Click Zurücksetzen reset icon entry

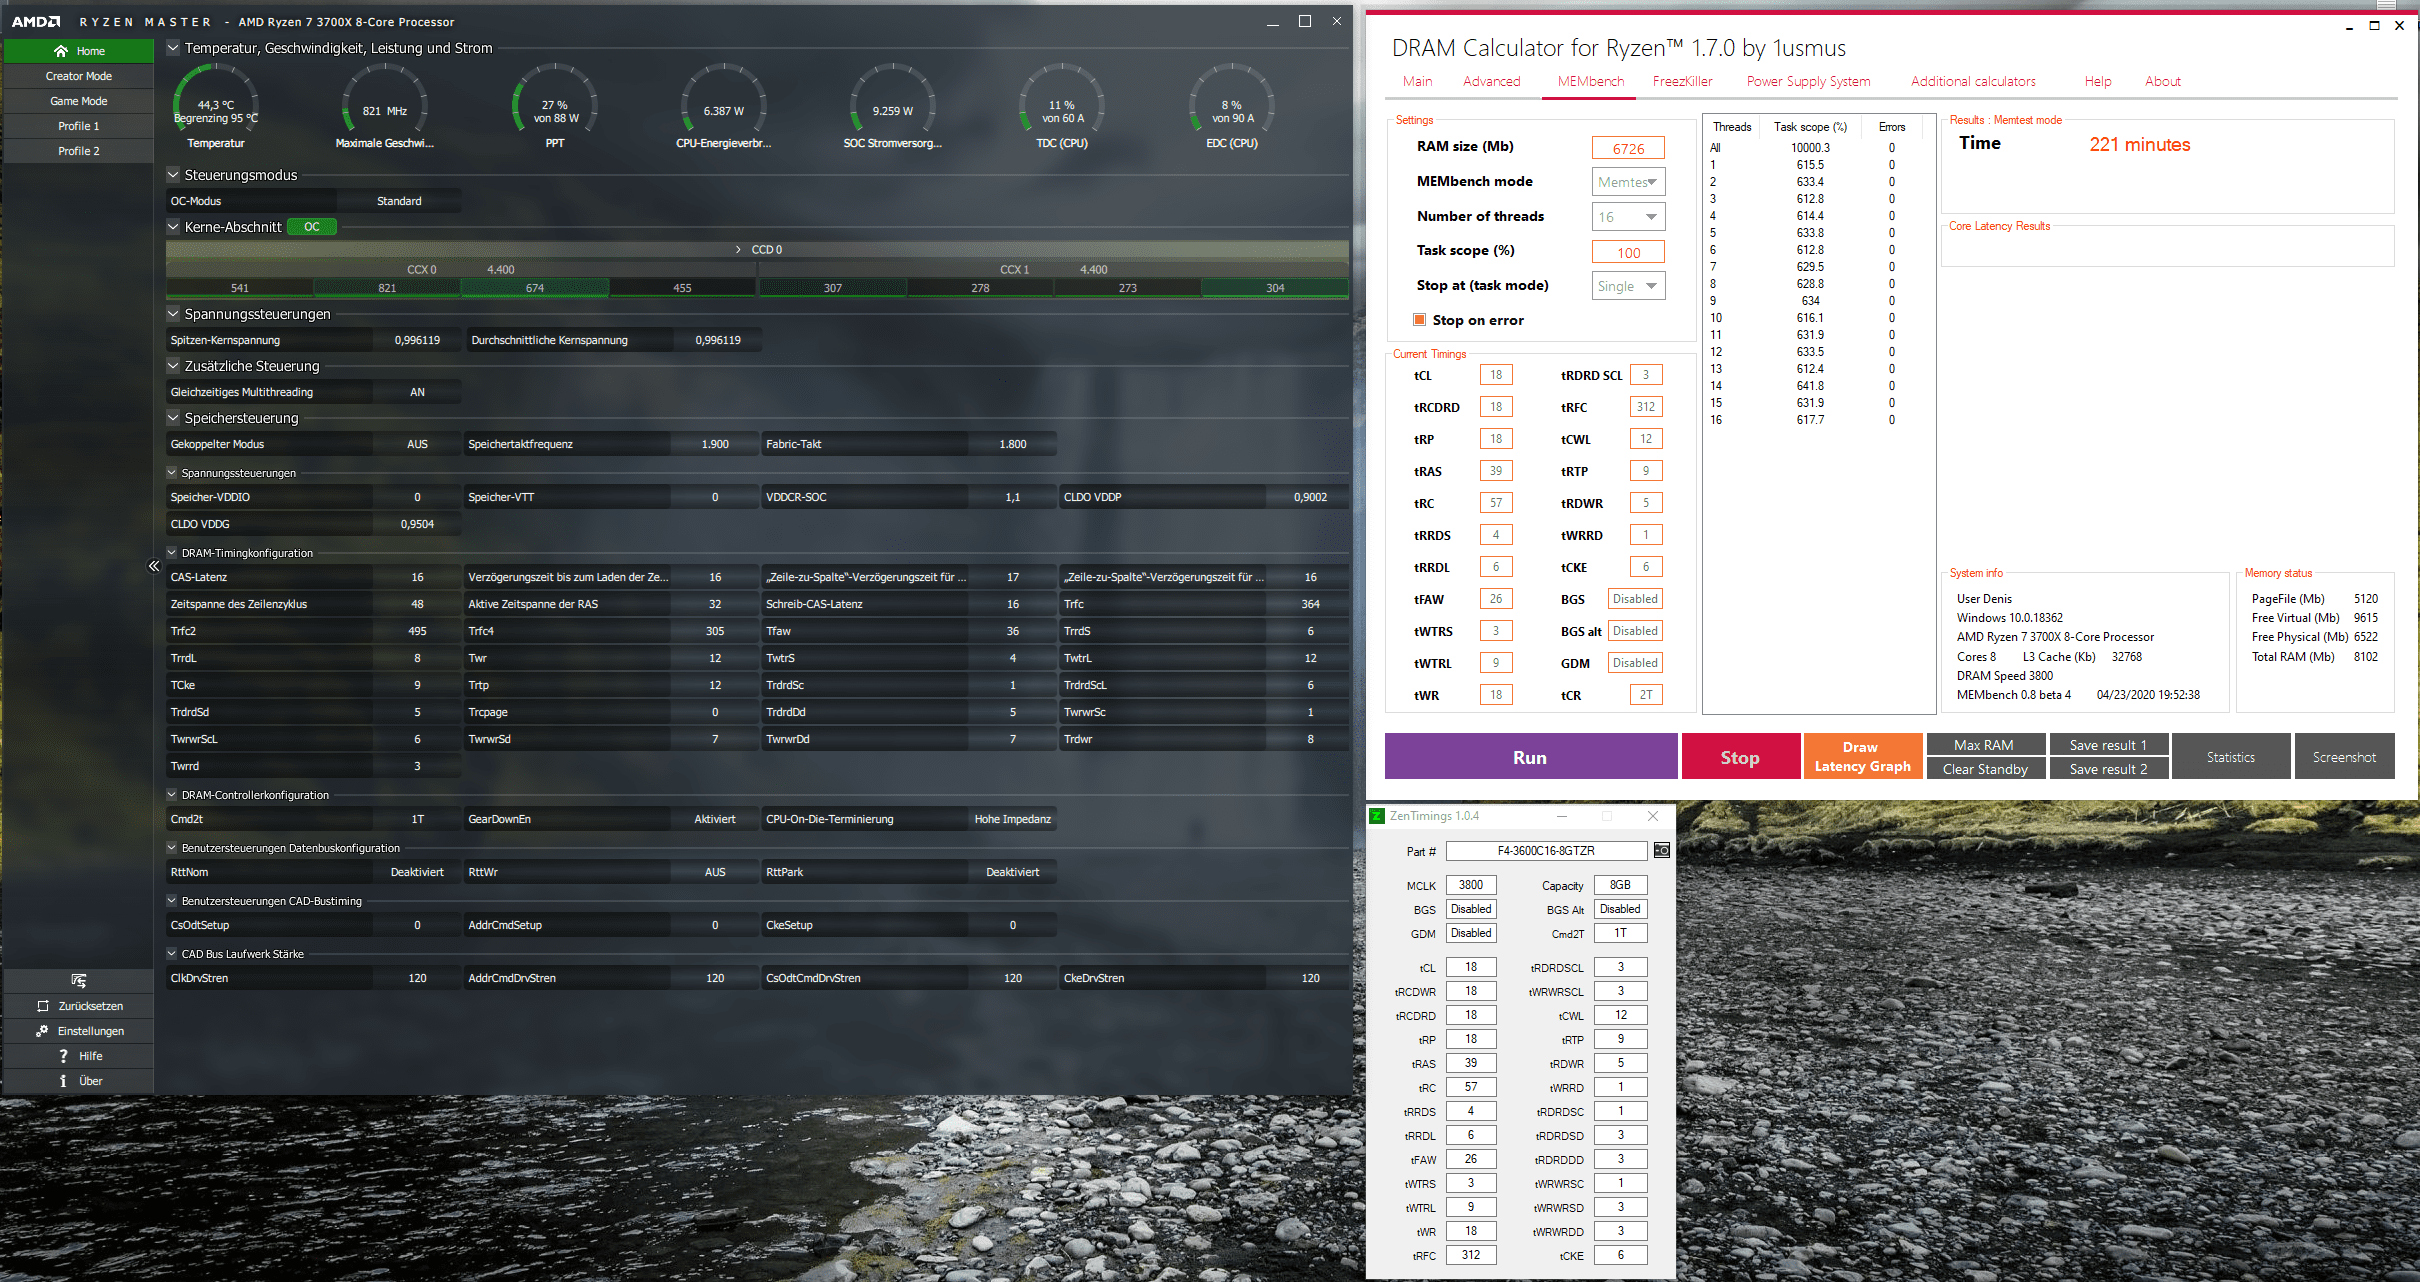coord(78,1006)
